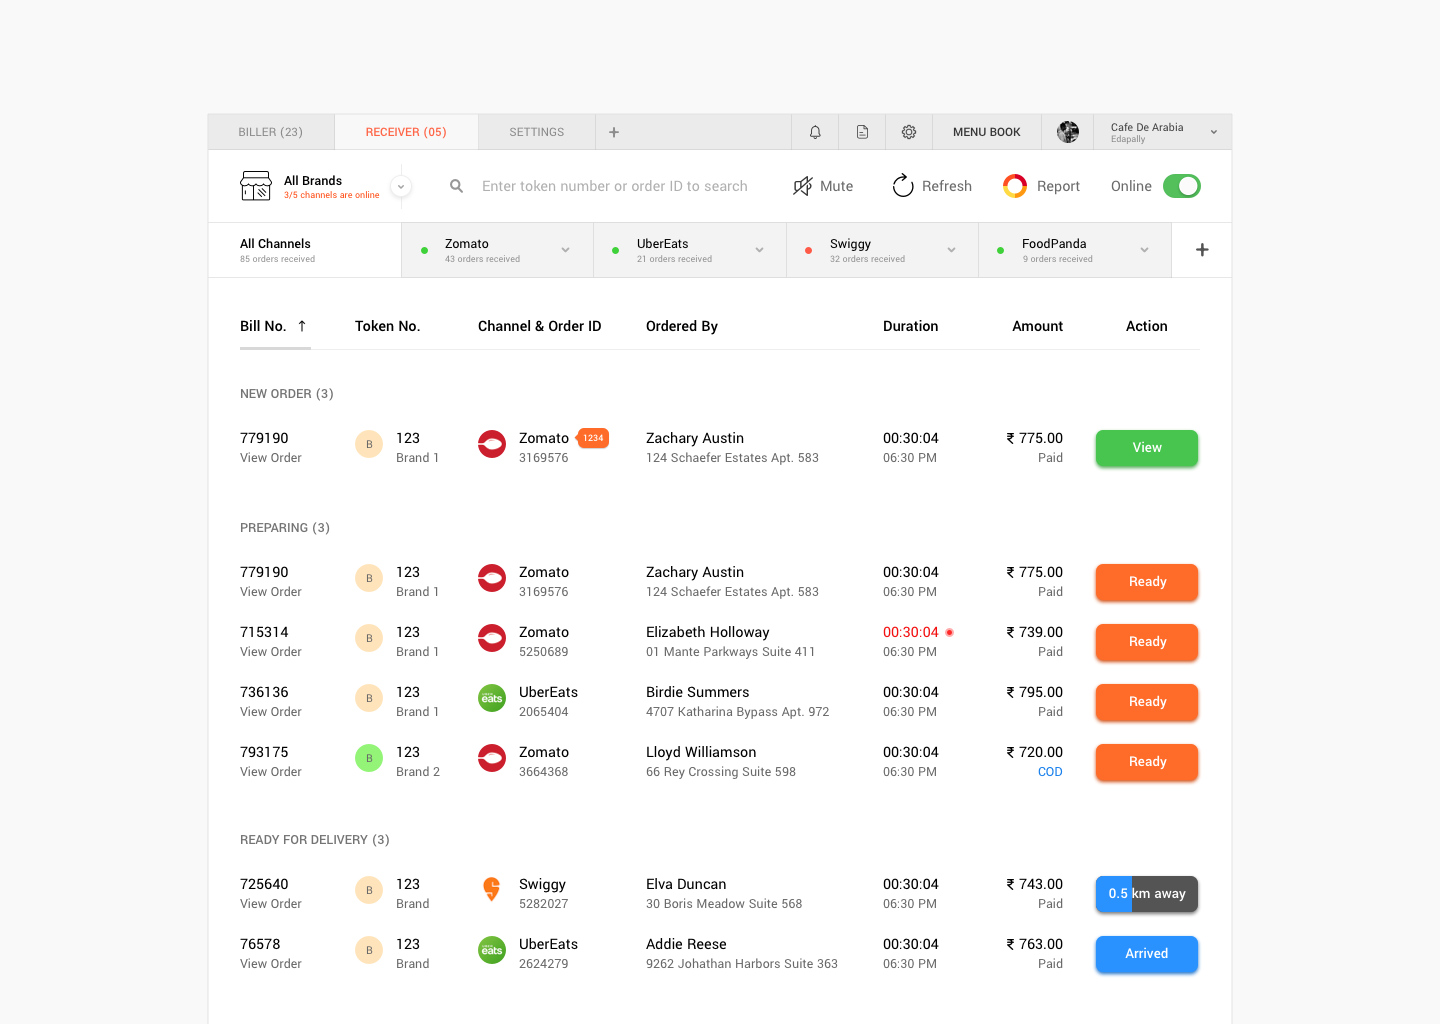
Task: Open the settings gear icon
Action: tap(908, 131)
